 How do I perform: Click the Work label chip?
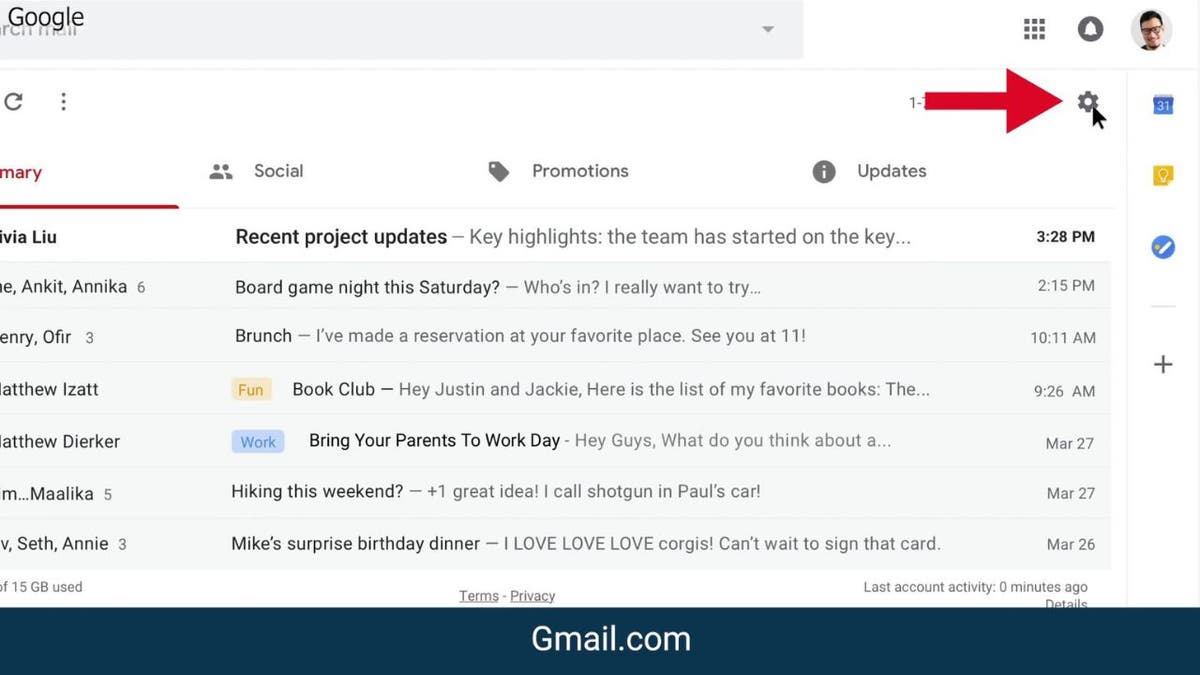[258, 441]
